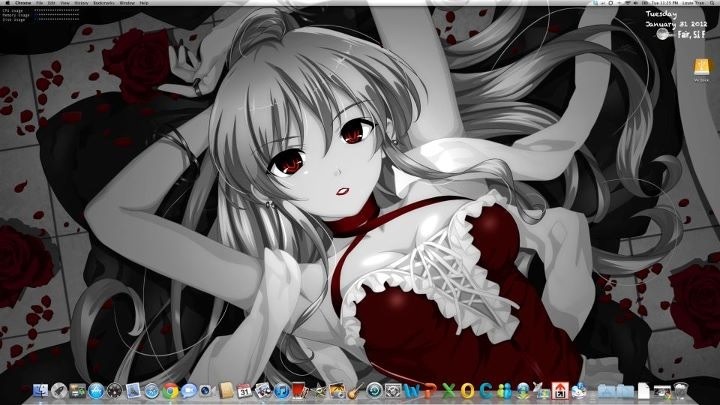
Task: Open the brown Address Book icon
Action: pos(226,390)
